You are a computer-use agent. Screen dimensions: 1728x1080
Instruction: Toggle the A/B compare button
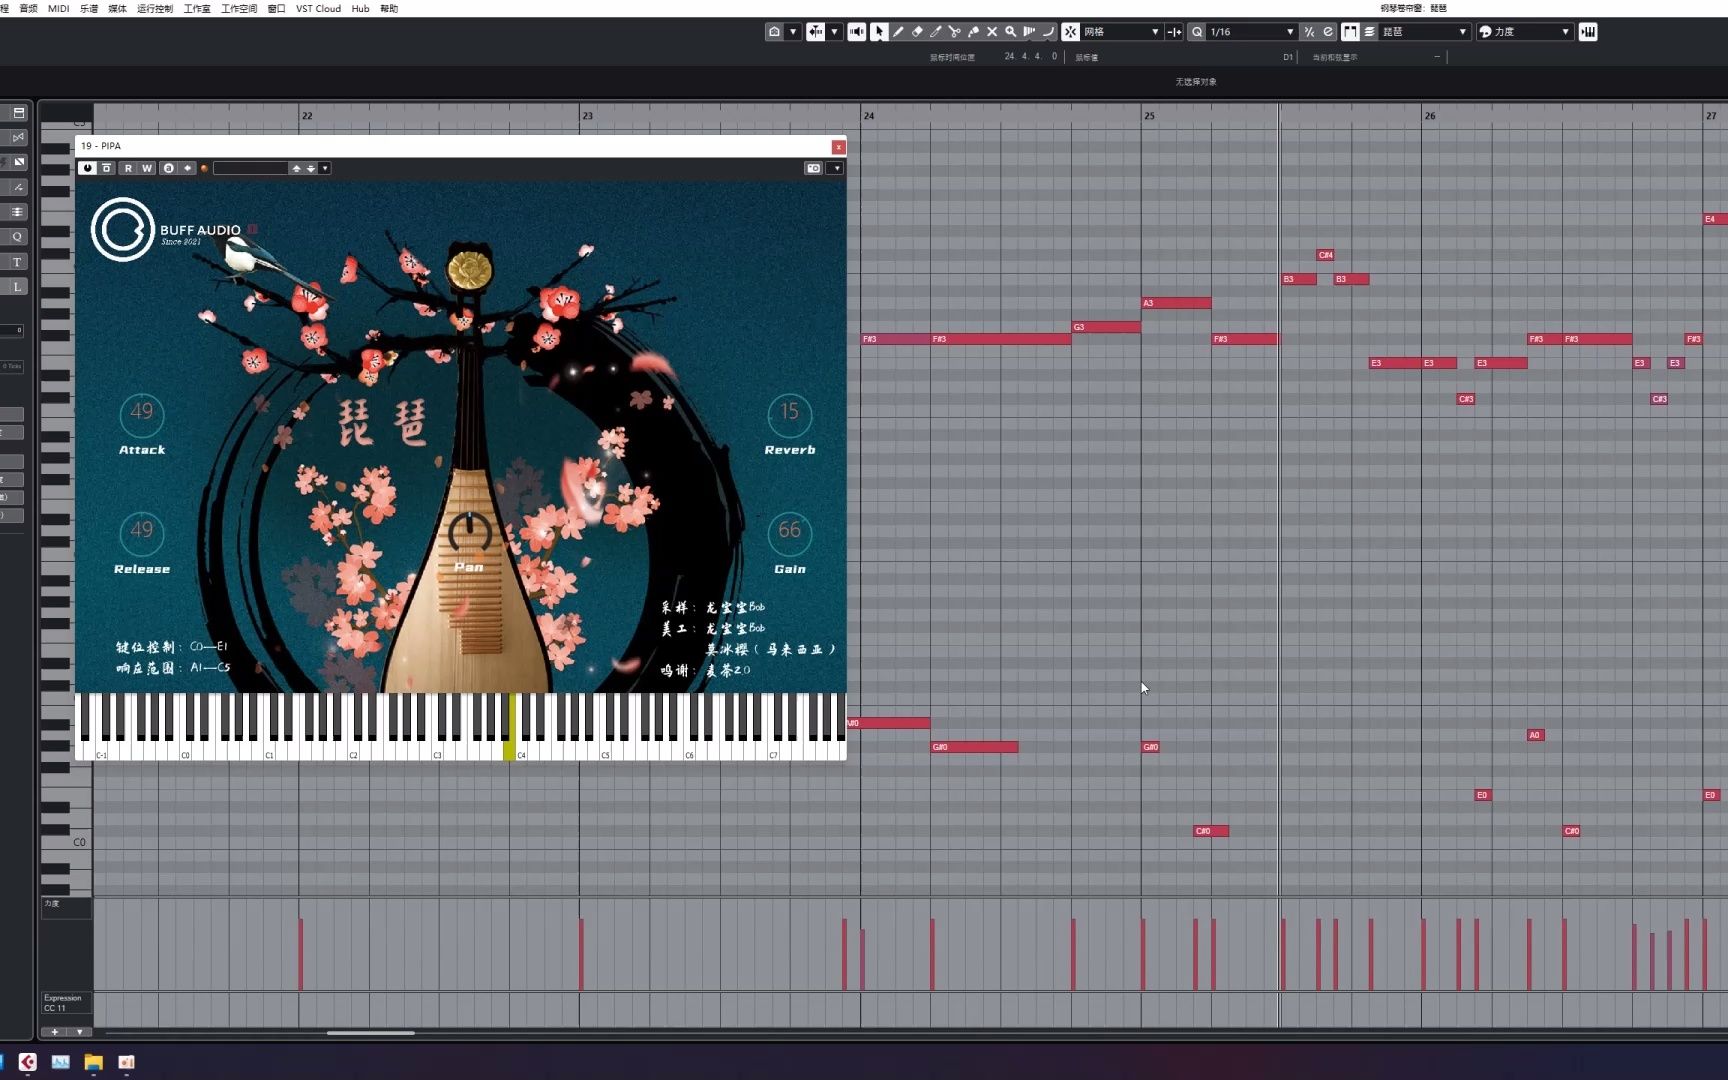(169, 168)
